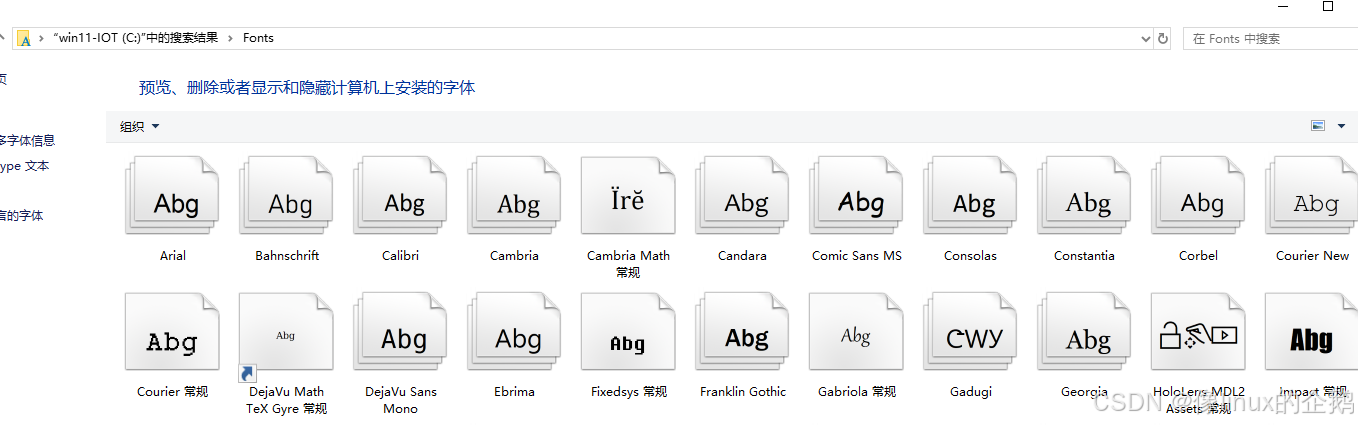Select the Constantia font icon
This screenshot has width=1358, height=425.
tap(1085, 196)
